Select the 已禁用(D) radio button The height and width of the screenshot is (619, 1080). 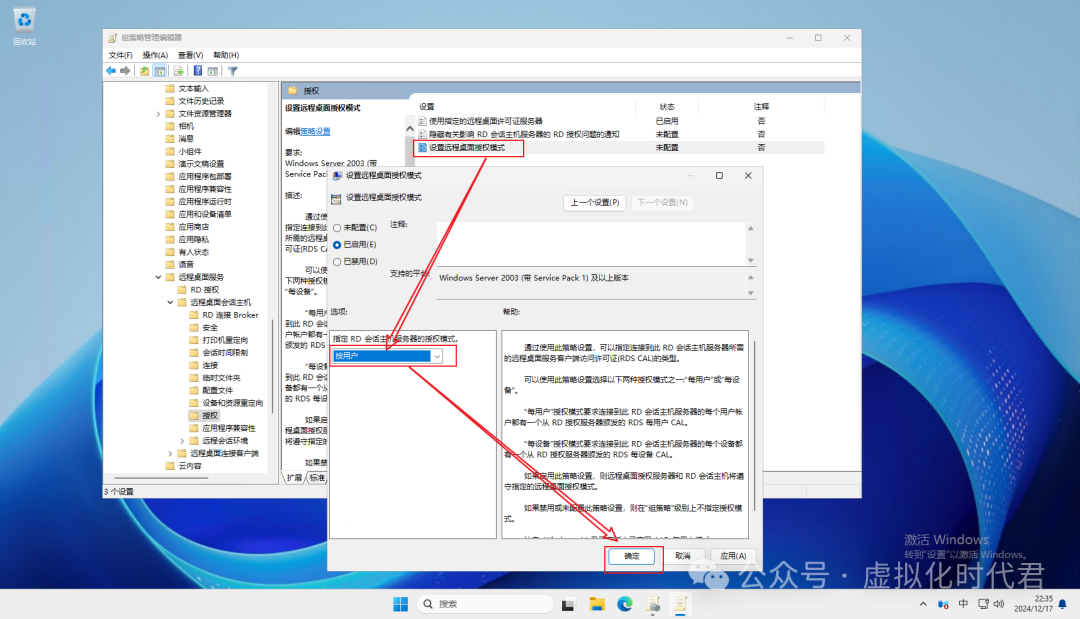[x=337, y=261]
